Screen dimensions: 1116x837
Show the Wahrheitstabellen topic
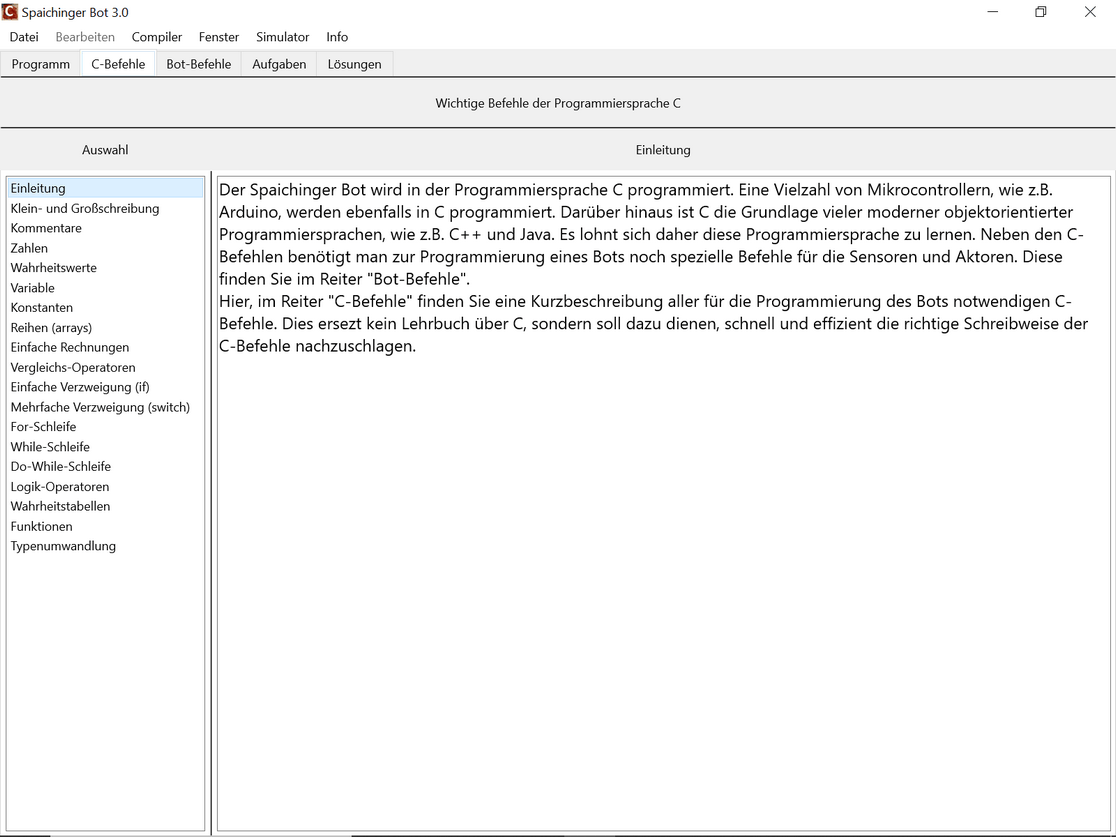point(60,506)
